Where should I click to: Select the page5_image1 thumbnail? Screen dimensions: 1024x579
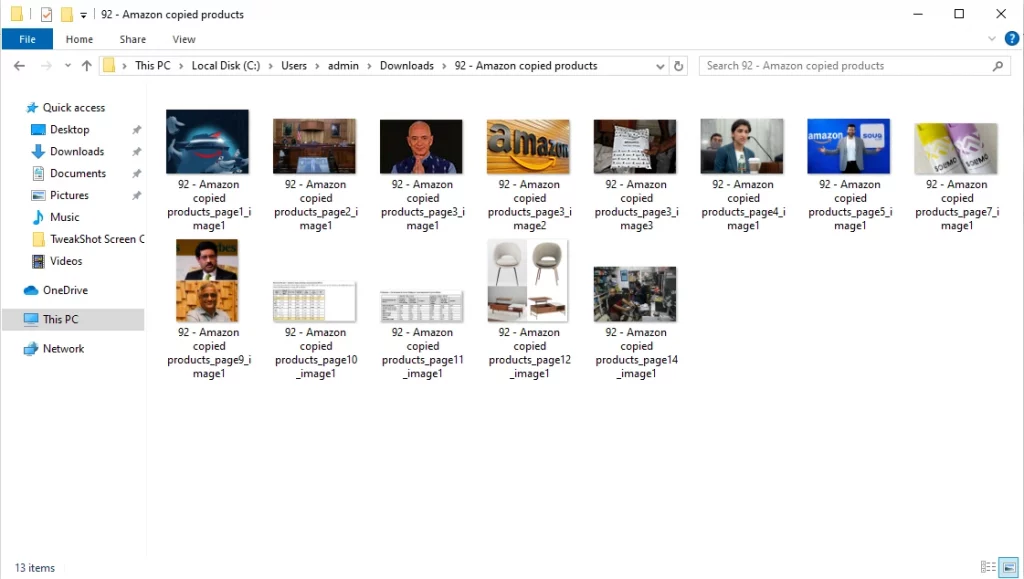(x=849, y=146)
